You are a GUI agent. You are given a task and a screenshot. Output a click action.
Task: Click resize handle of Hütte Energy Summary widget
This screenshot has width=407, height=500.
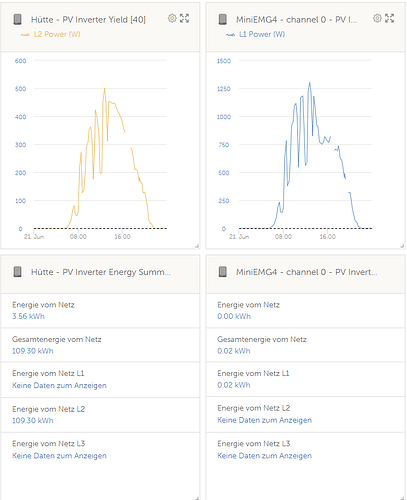tap(197, 498)
